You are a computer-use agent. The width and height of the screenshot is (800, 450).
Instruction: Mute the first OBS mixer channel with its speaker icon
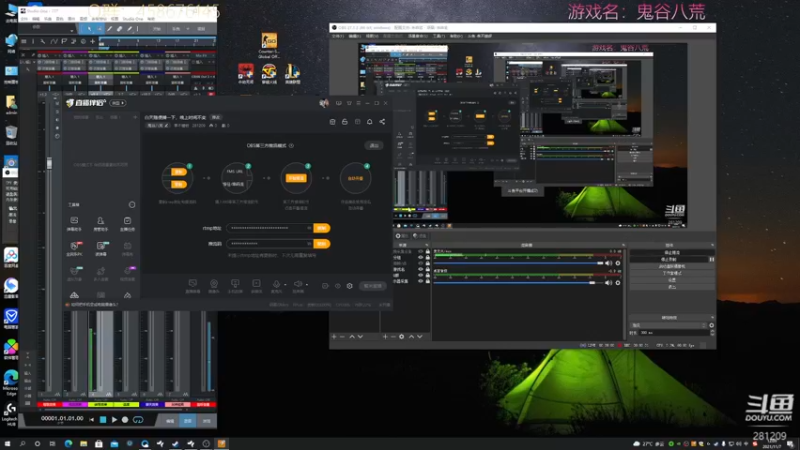coord(608,263)
